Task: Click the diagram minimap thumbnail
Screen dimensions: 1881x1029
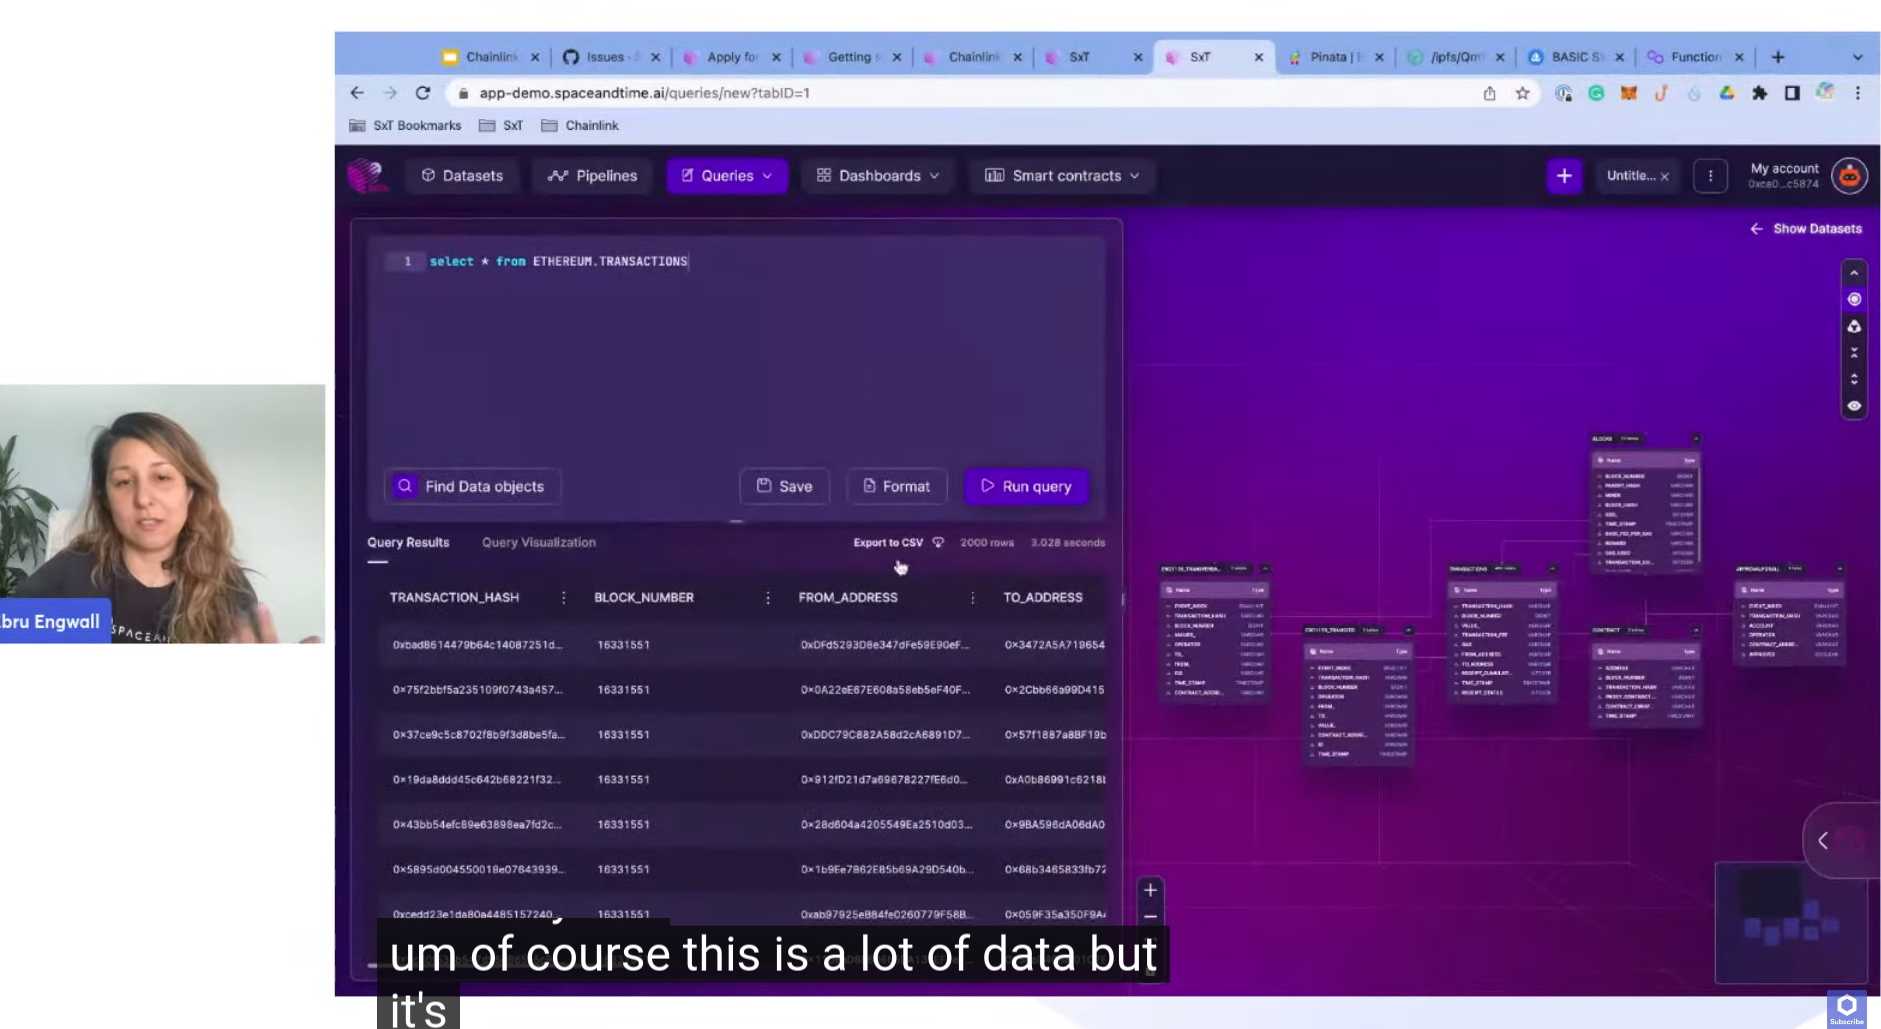Action: point(1790,923)
